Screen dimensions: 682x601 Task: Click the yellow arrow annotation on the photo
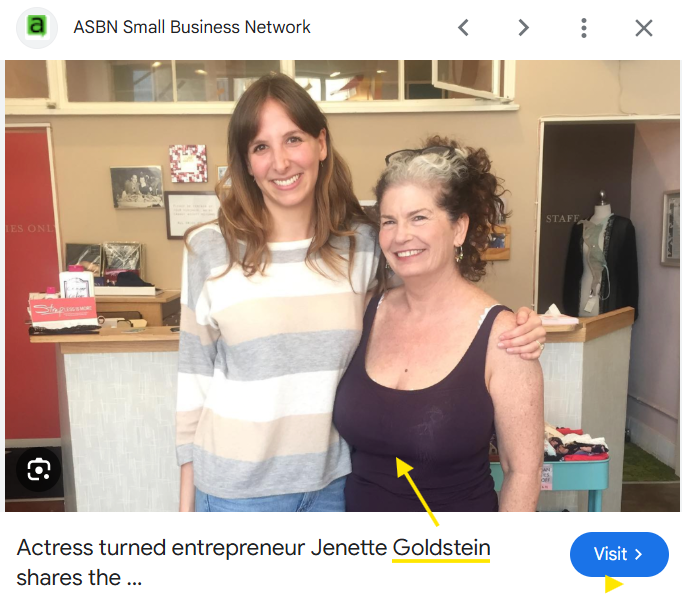pos(417,491)
